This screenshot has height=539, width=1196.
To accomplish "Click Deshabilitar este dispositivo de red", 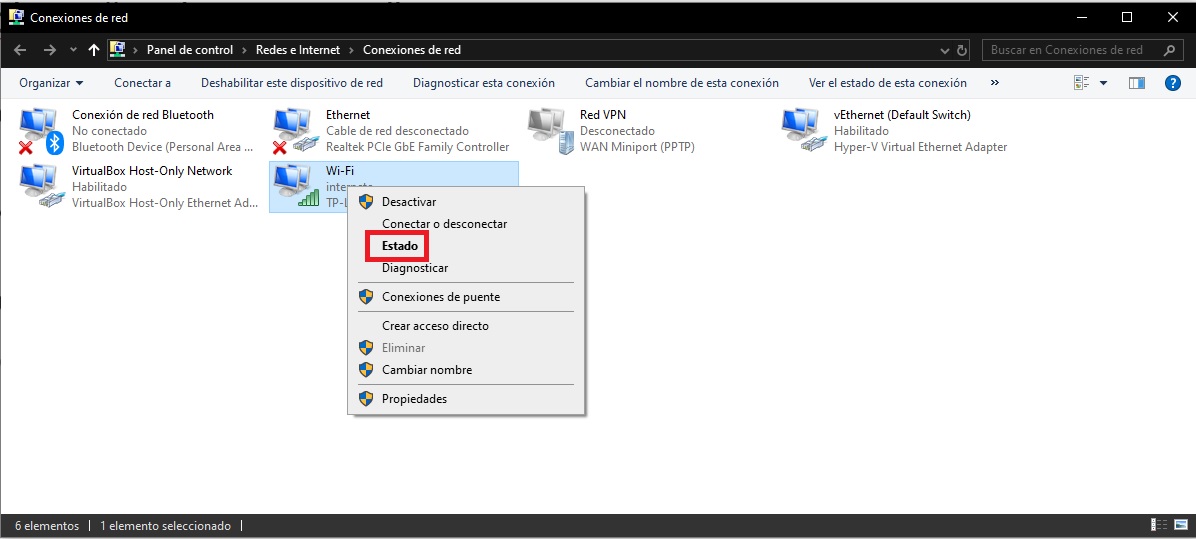I will (x=291, y=83).
